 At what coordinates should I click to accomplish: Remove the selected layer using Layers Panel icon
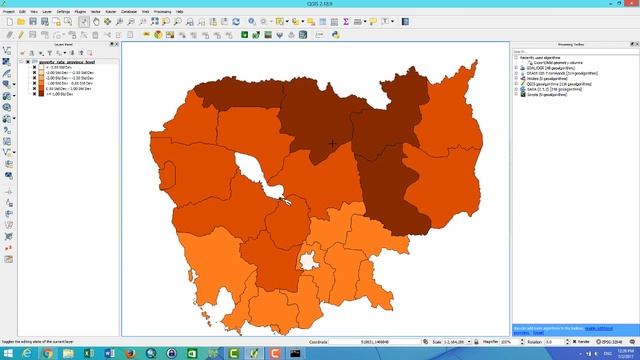coord(90,53)
